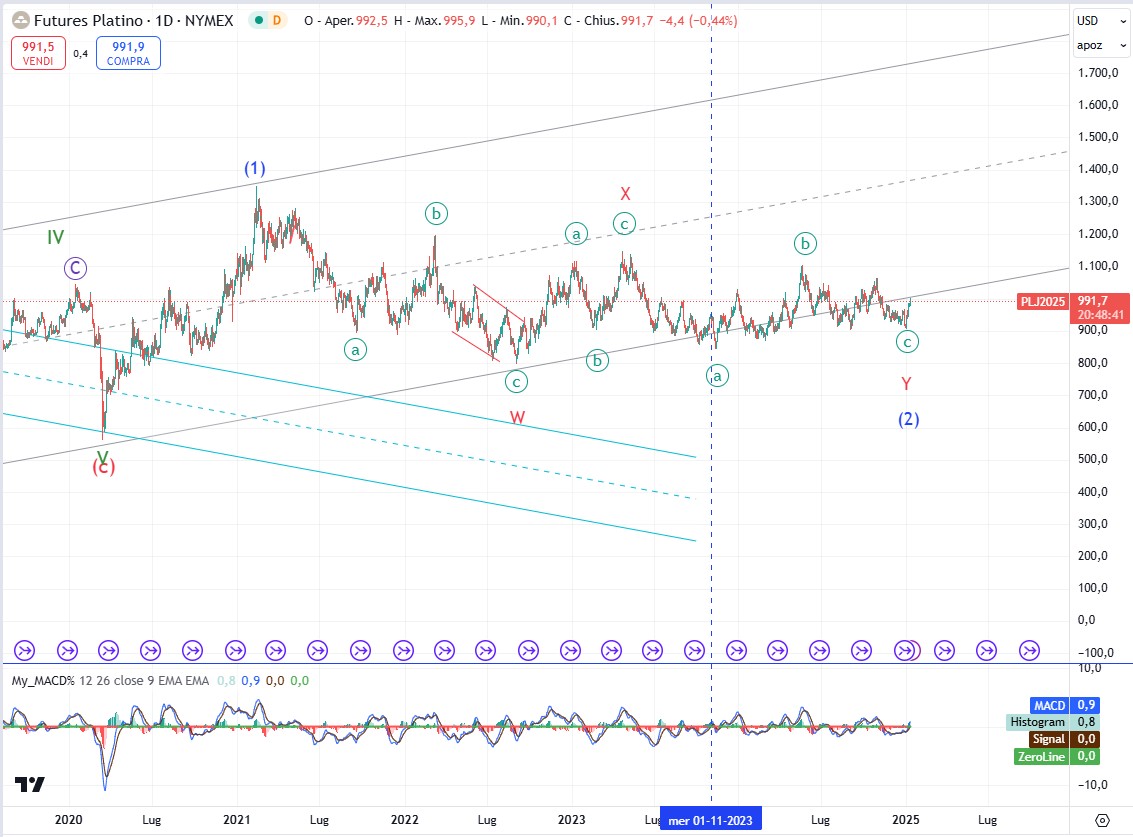
Task: Click the 2021 label on time axis
Action: (x=236, y=820)
